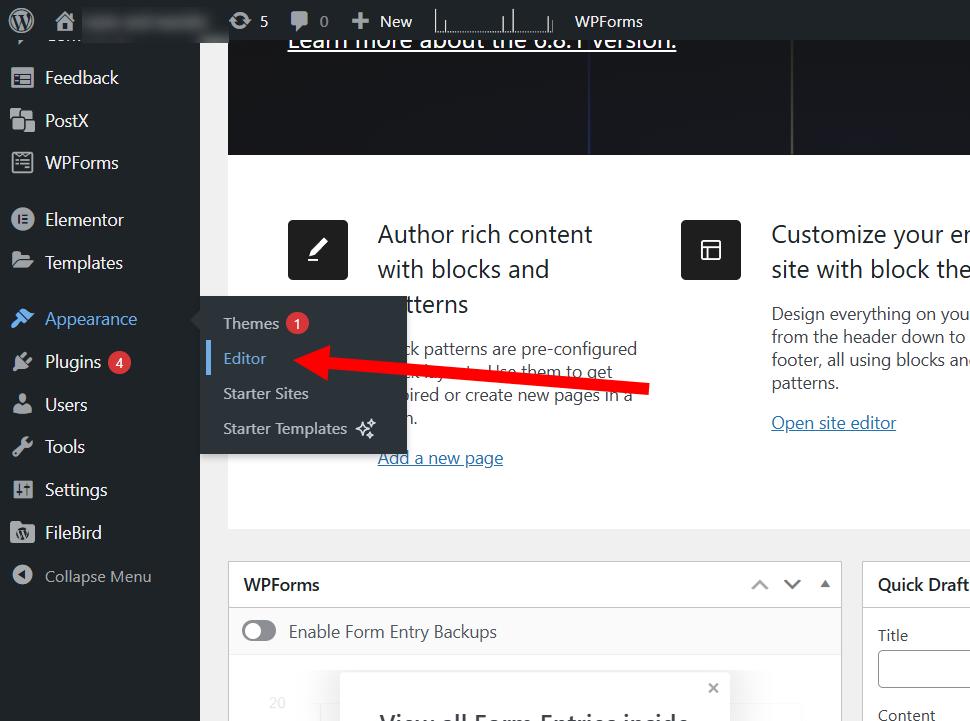
Task: Open the WordPress logo menu
Action: point(21,21)
